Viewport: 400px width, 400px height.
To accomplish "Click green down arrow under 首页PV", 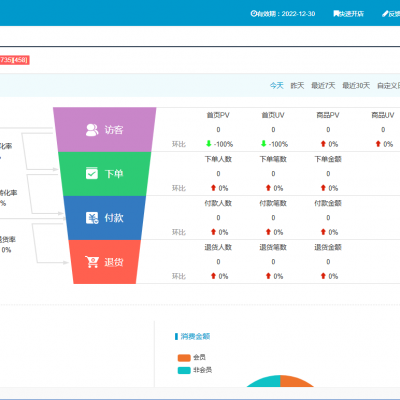I will pos(209,144).
